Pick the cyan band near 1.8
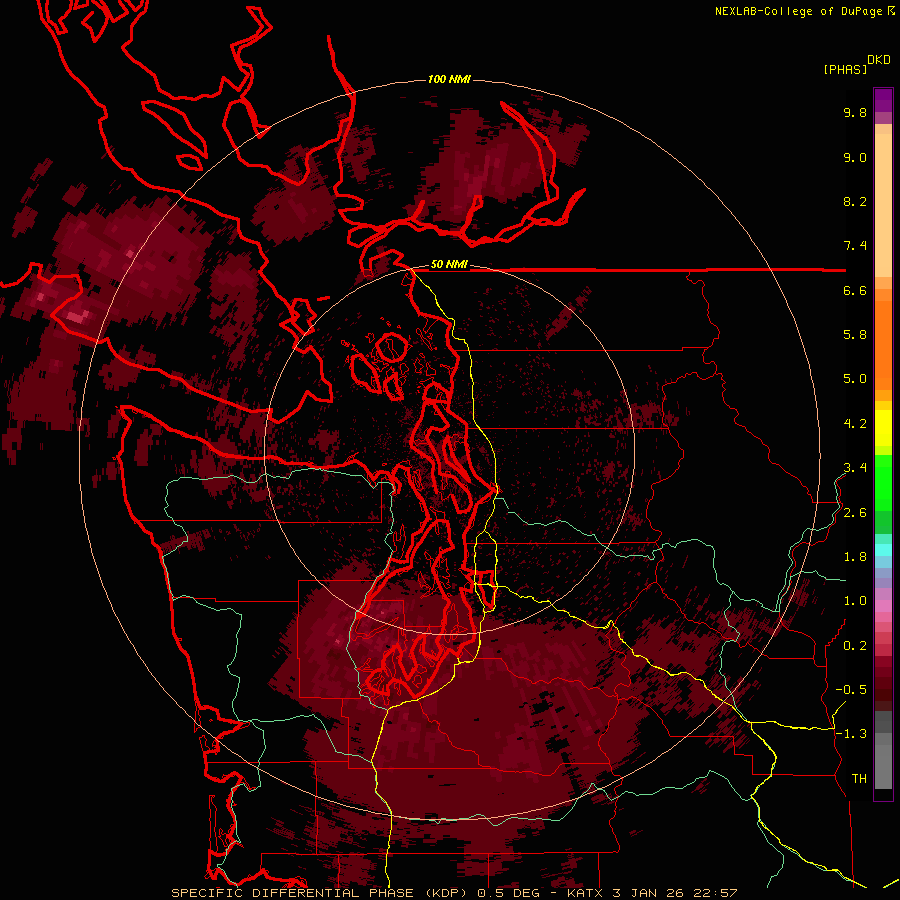900x900 pixels. pos(883,550)
